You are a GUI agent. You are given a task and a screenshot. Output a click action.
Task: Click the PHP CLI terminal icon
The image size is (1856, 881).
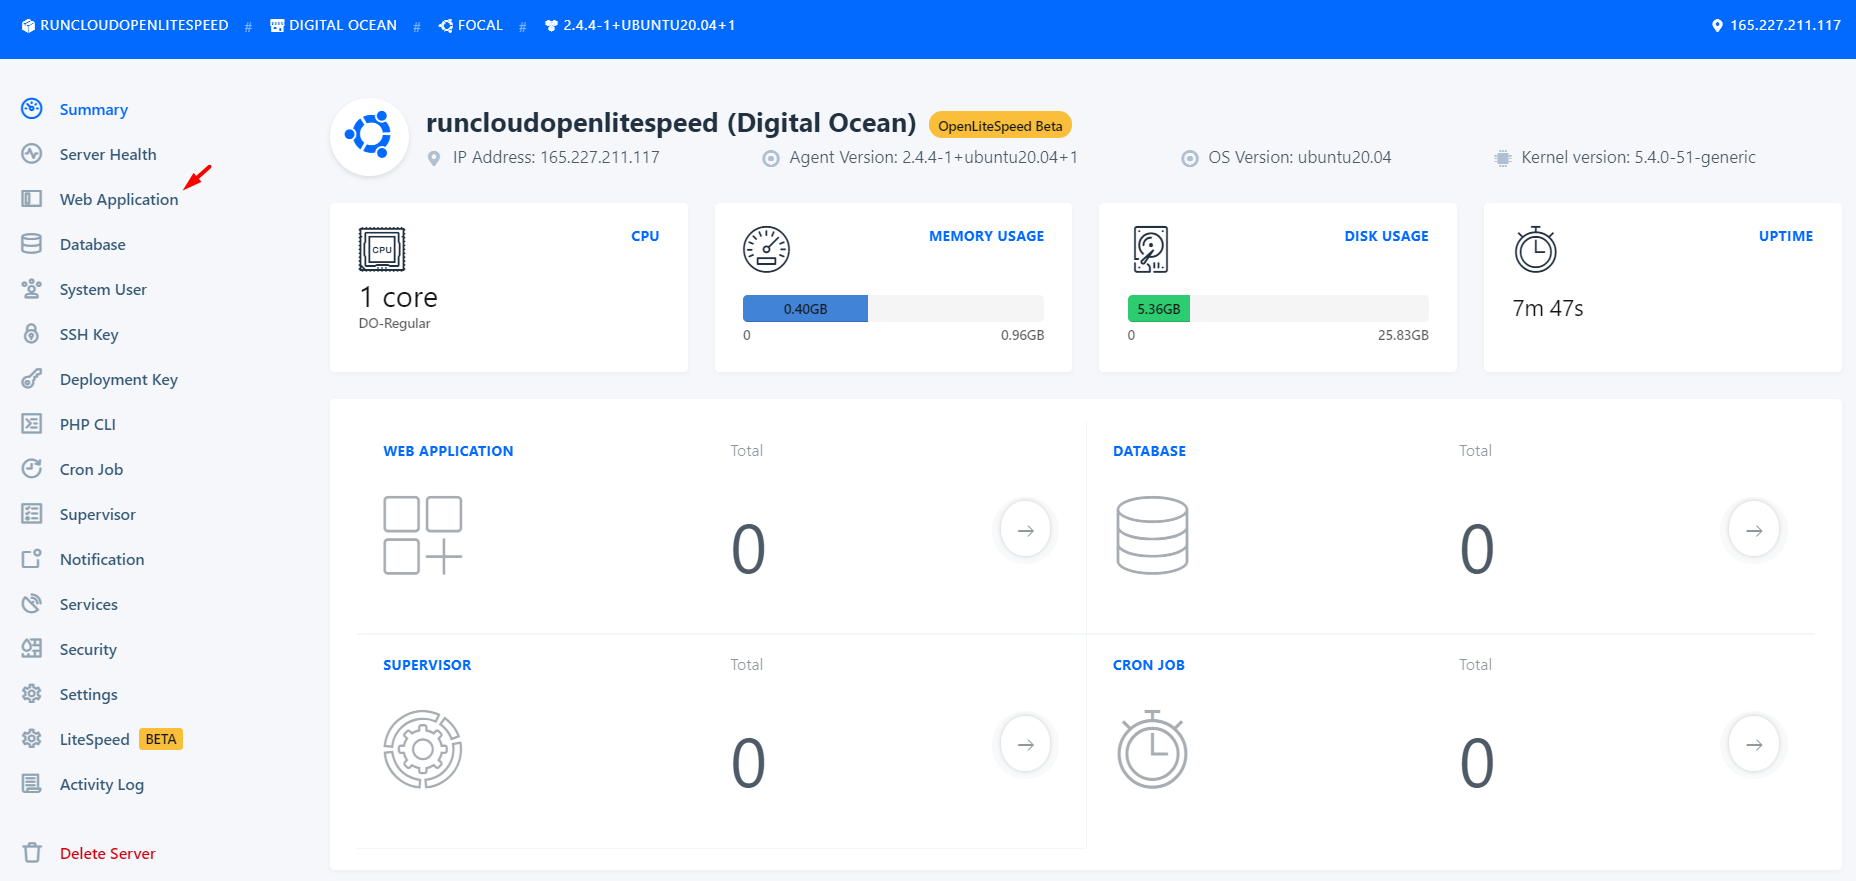pyautogui.click(x=32, y=423)
